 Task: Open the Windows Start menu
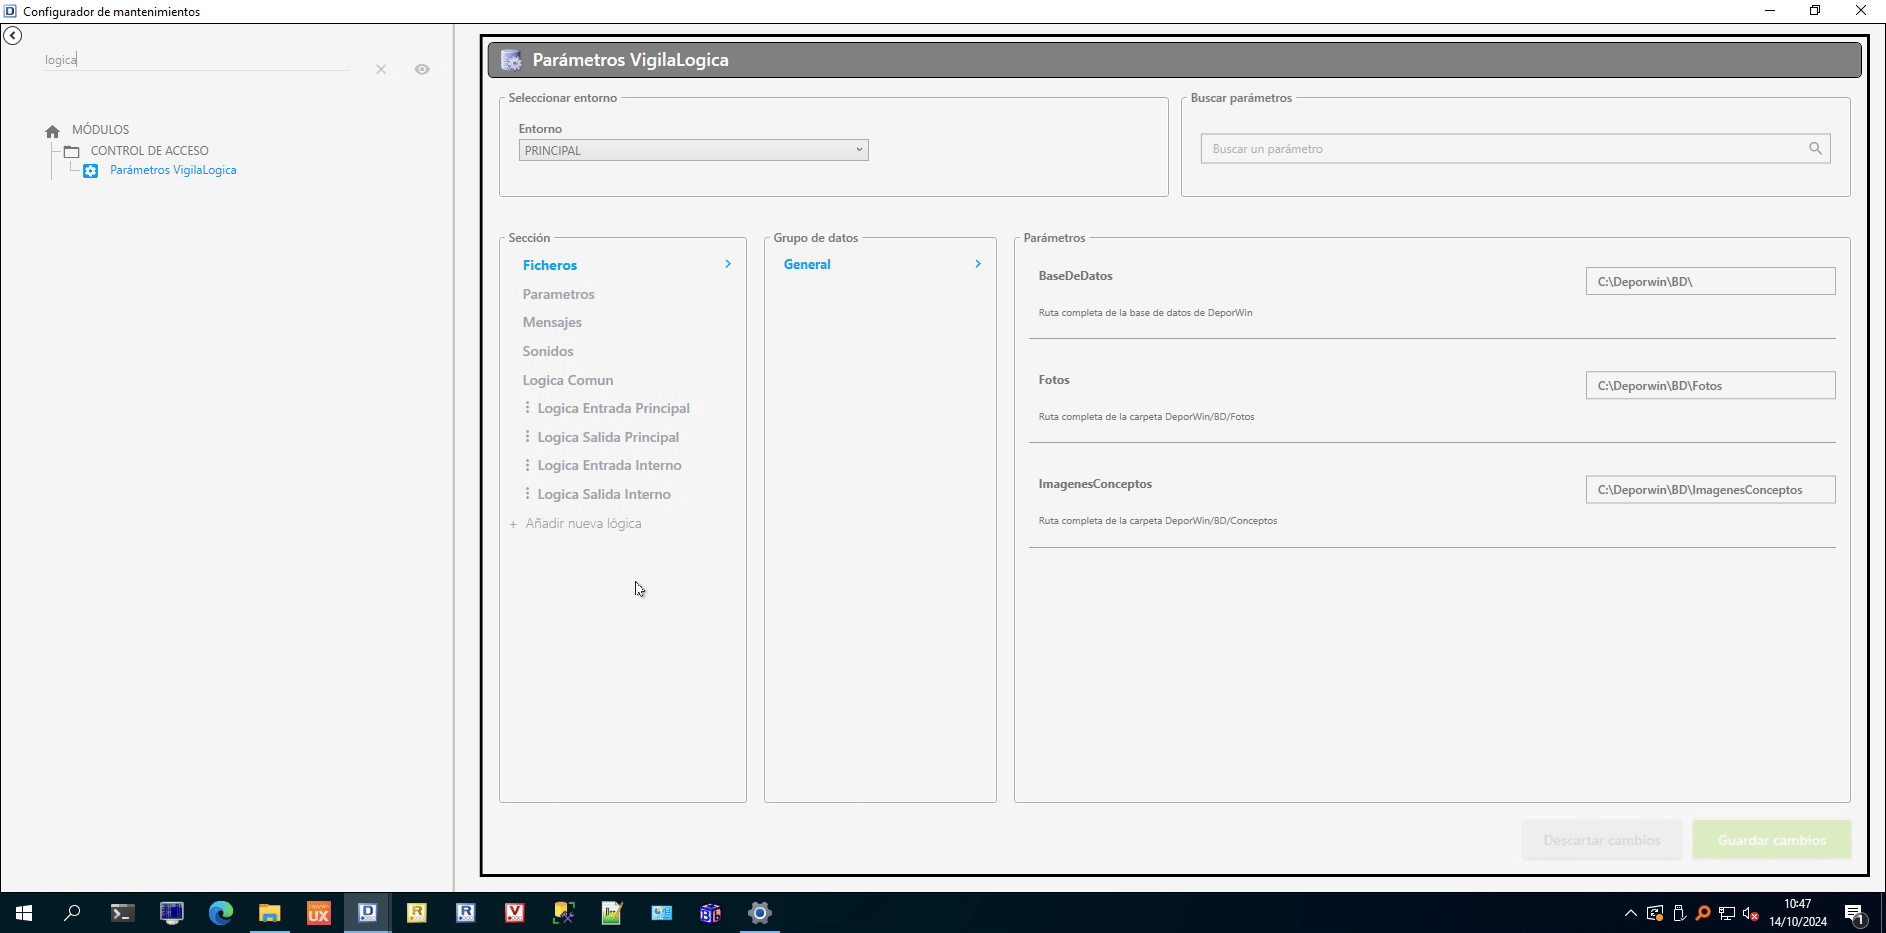(24, 913)
